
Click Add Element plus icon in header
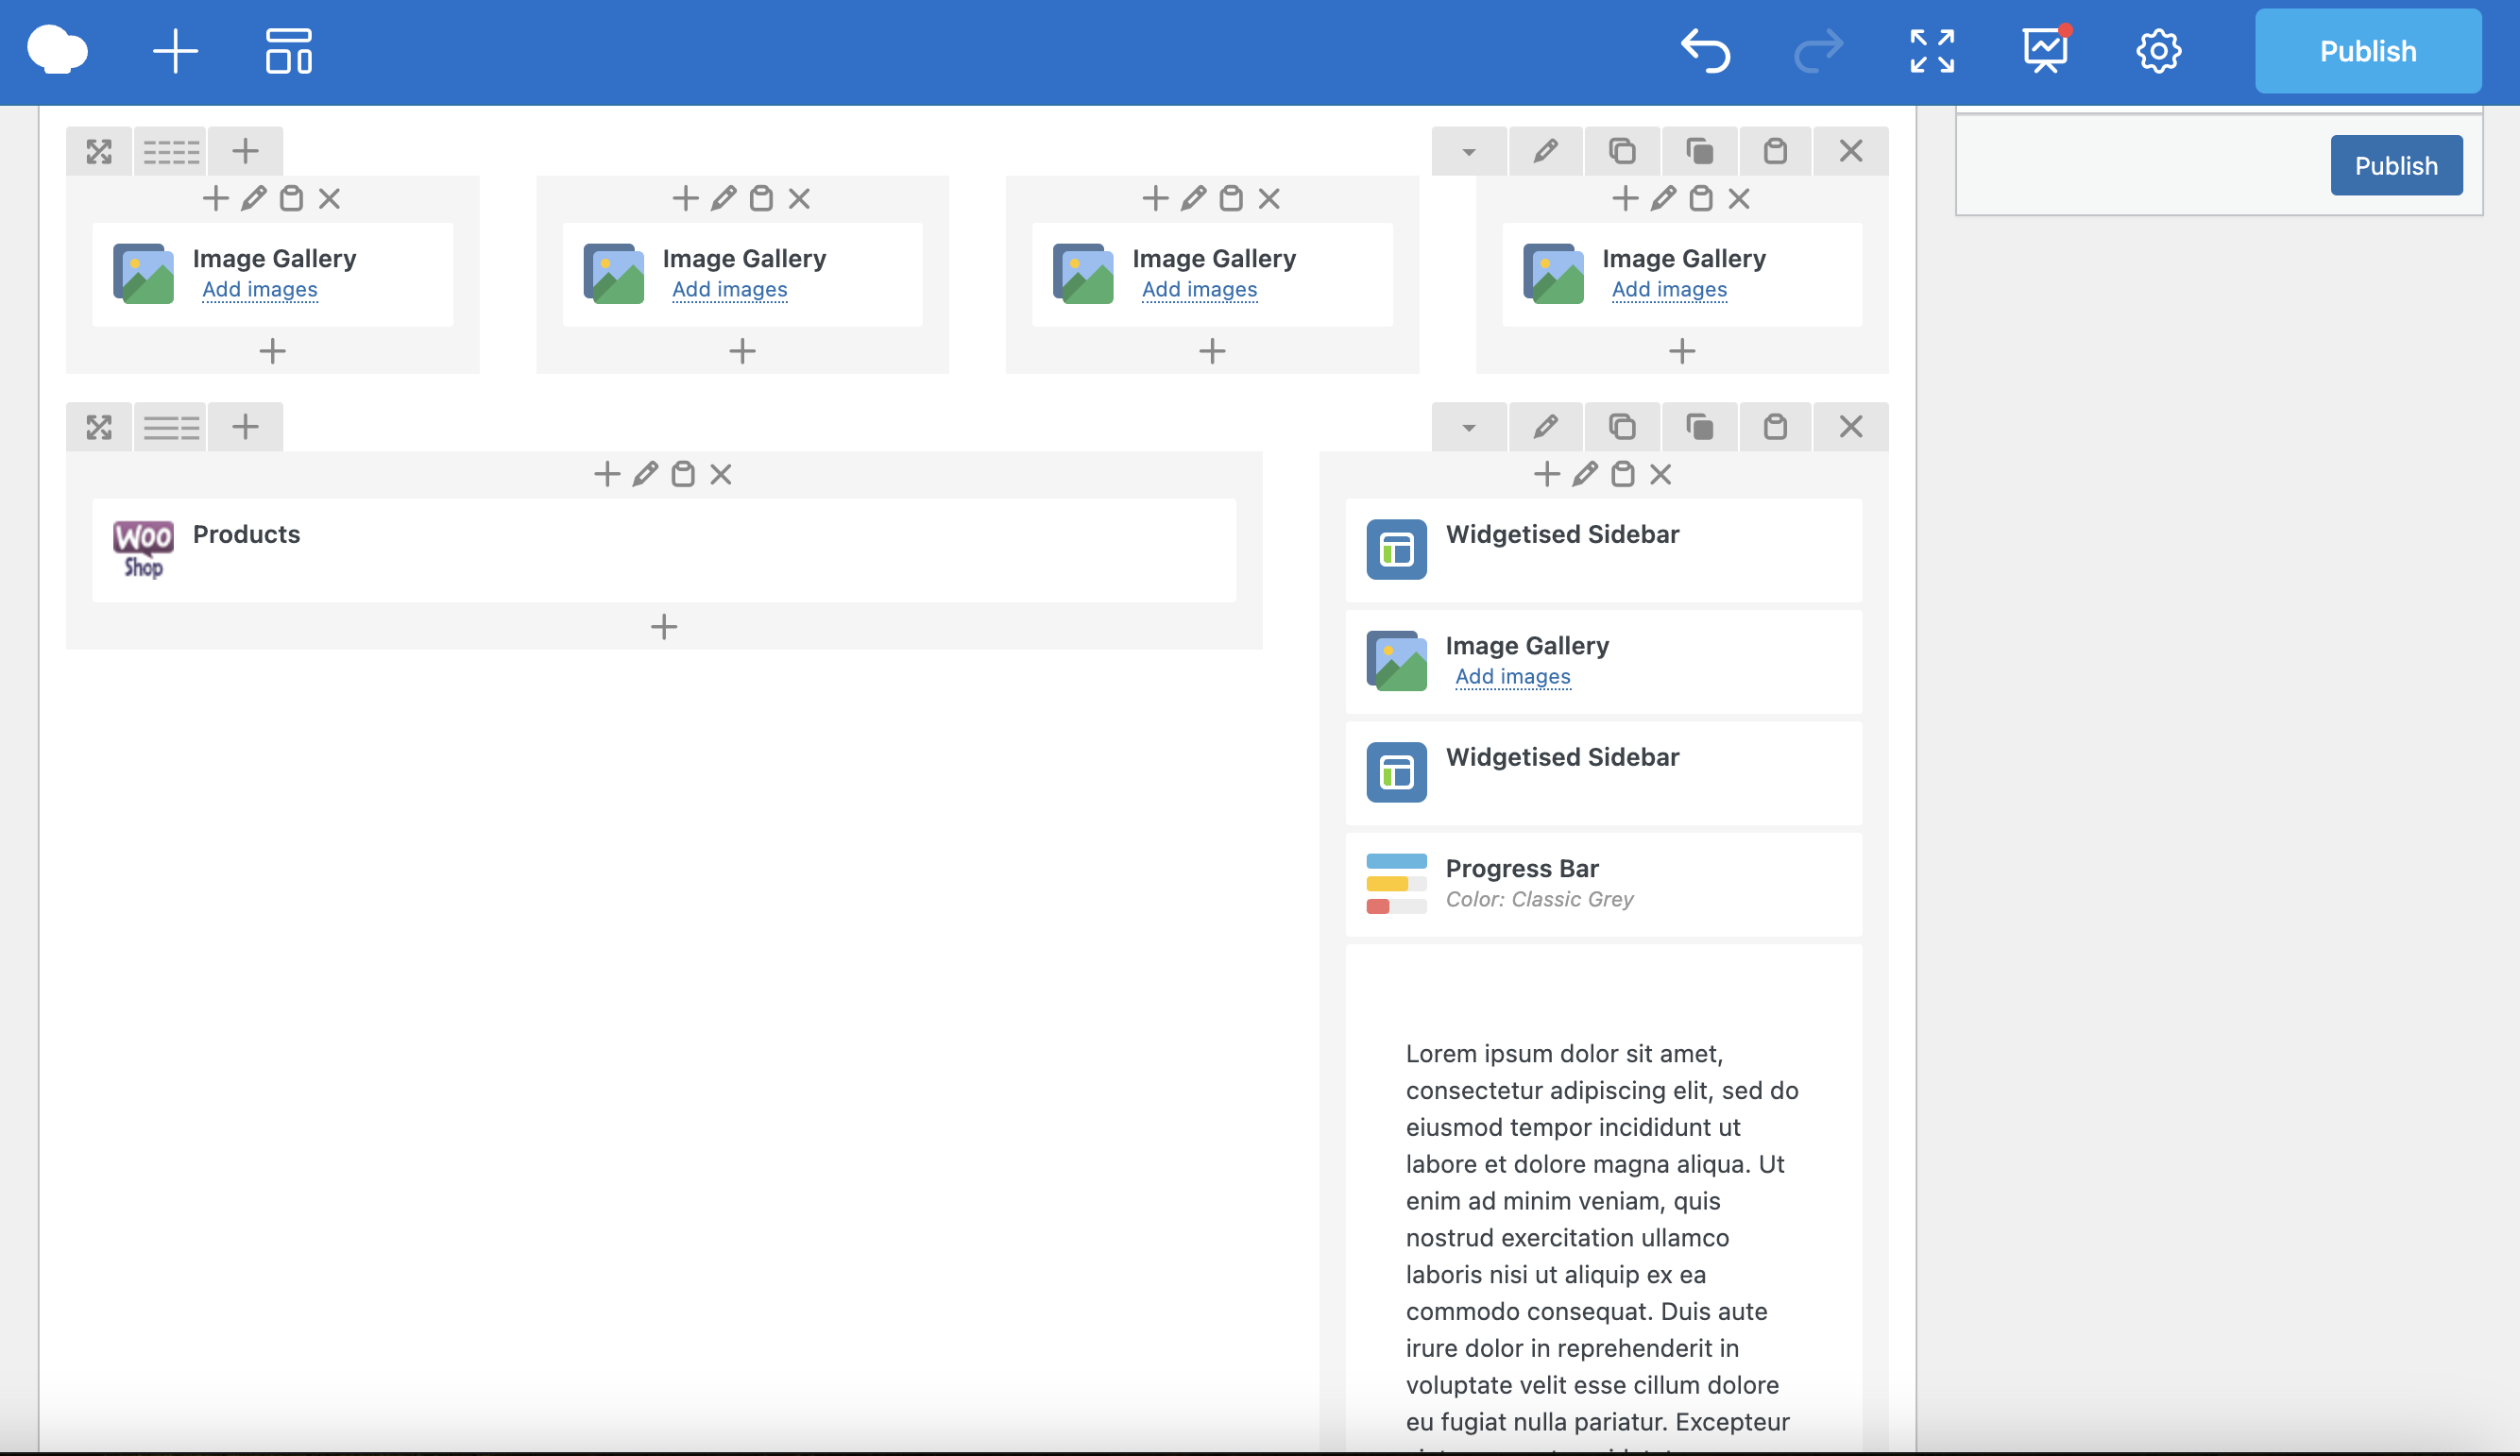point(175,50)
